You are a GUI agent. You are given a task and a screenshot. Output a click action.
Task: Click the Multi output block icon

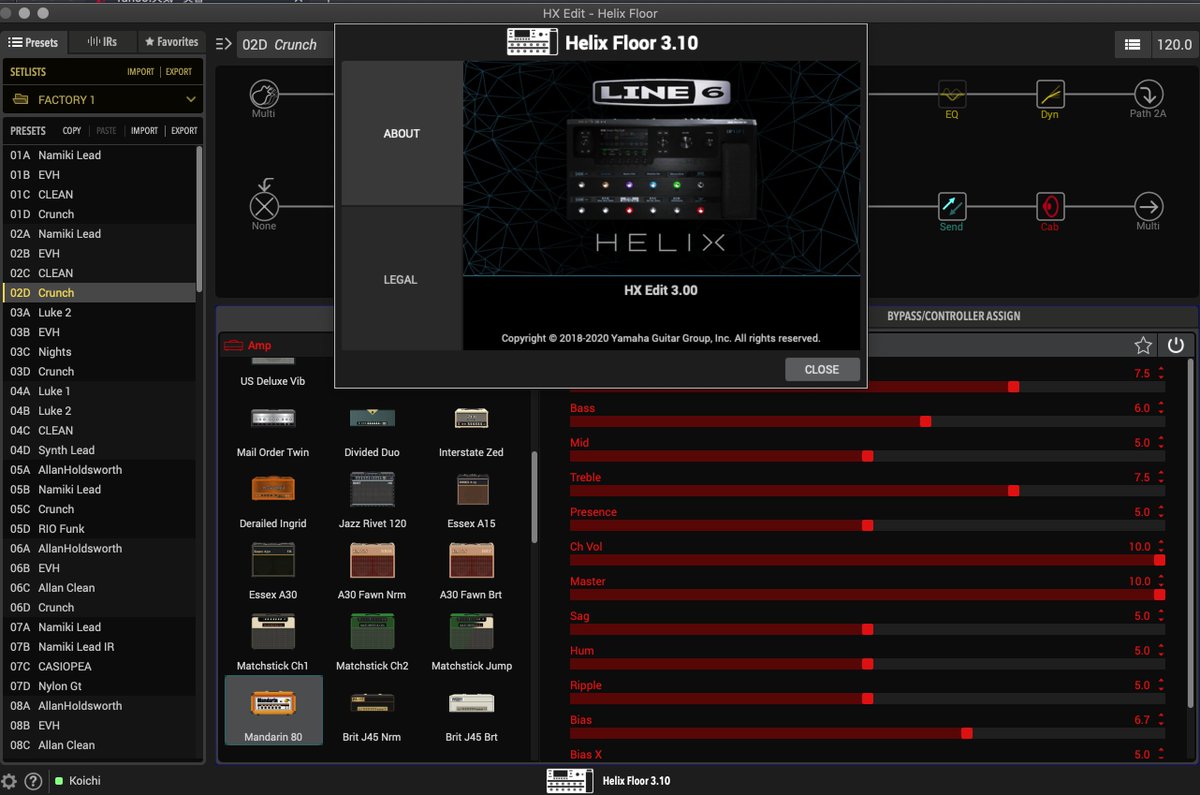coord(1148,206)
